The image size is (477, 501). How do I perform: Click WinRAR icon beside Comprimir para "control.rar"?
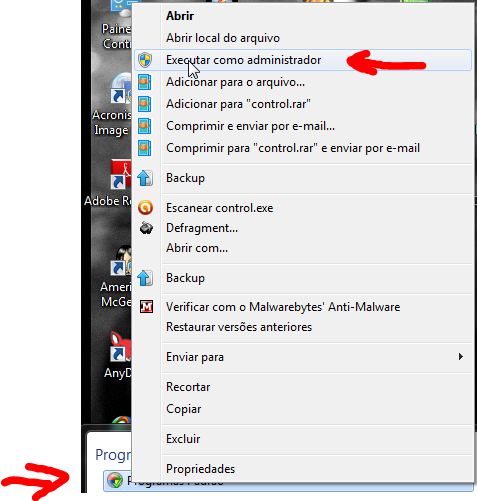[145, 148]
